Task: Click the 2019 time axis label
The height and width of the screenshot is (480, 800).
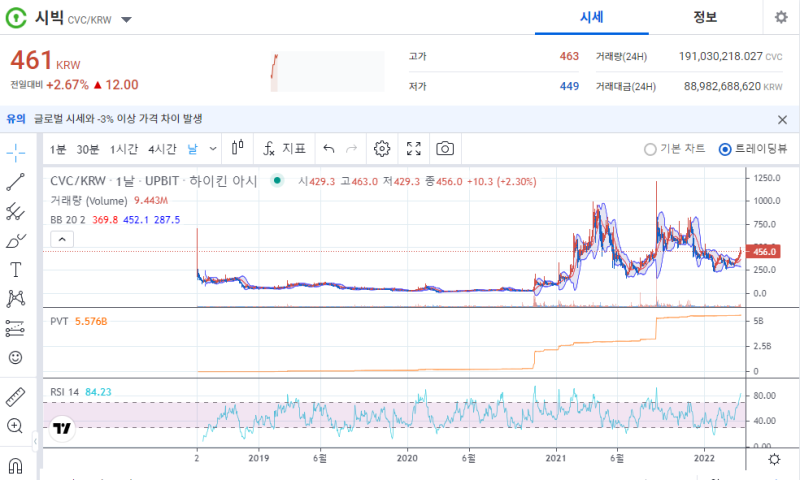Action: click(x=259, y=459)
